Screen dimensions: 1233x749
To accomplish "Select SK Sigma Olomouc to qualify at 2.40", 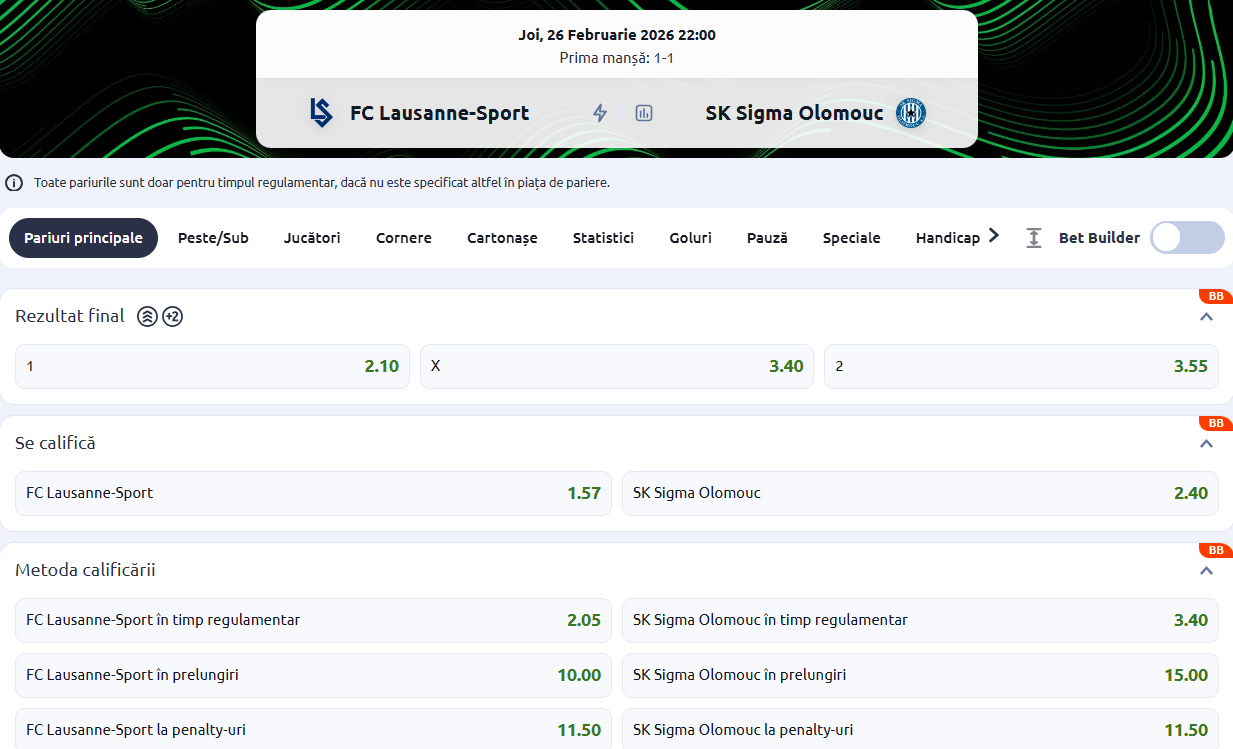I will 920,493.
